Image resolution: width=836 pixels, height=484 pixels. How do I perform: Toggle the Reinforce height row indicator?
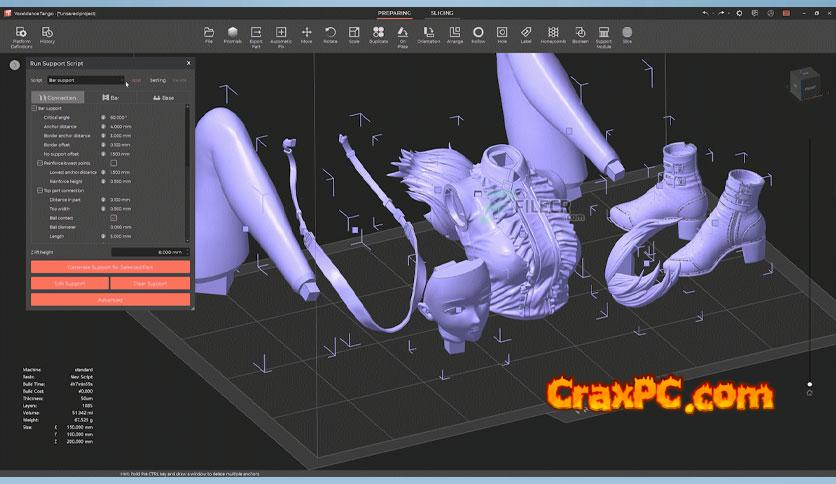pyautogui.click(x=103, y=181)
